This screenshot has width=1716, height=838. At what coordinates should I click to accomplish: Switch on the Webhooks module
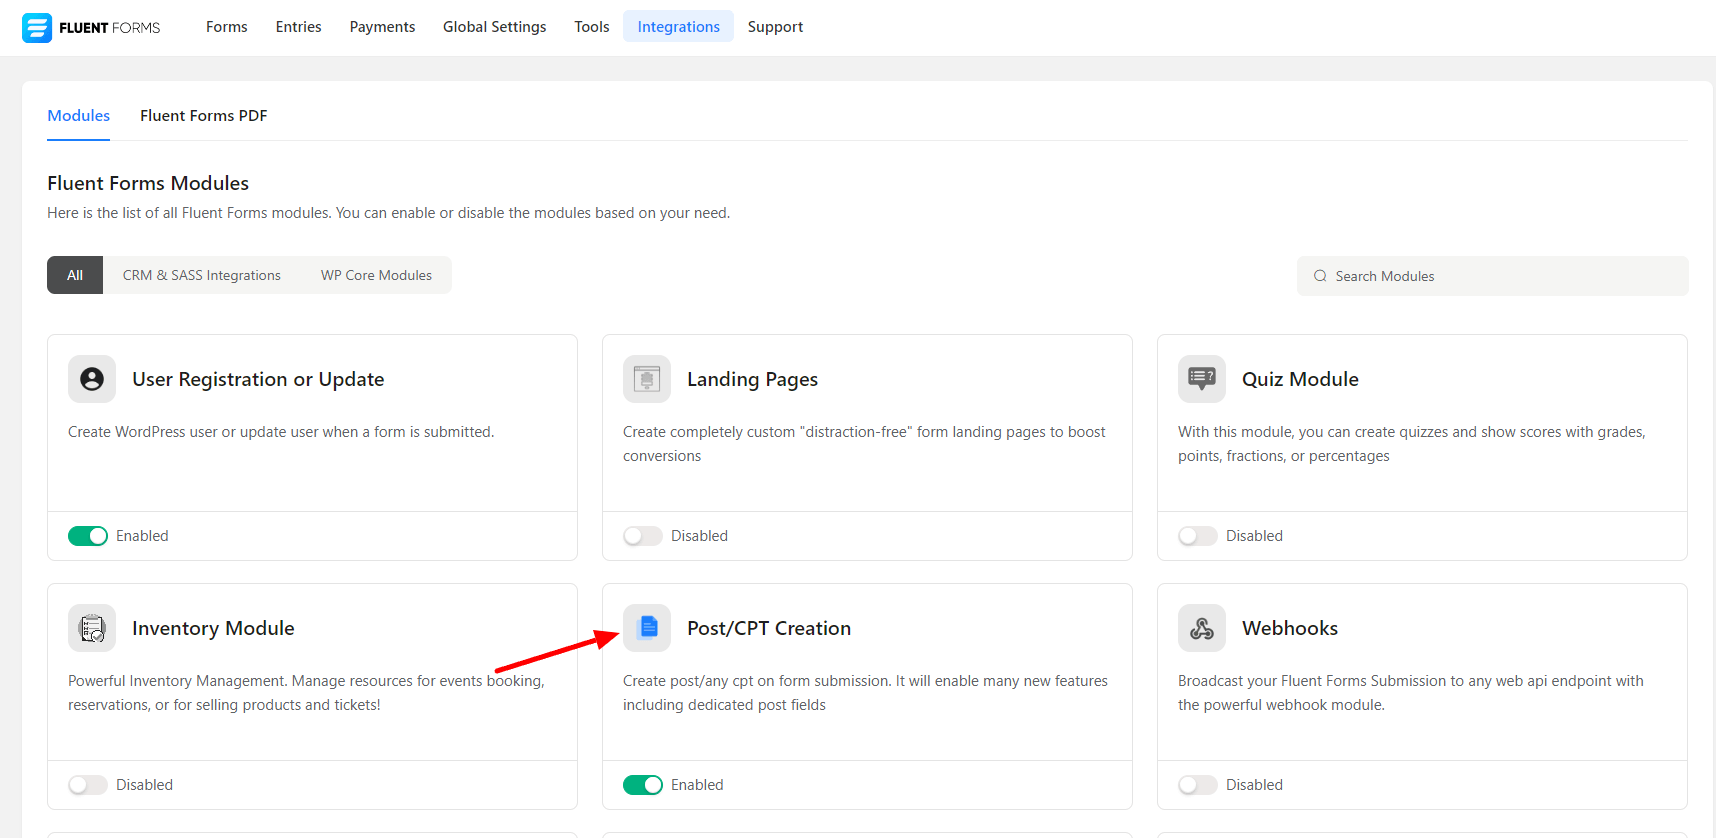(1197, 785)
